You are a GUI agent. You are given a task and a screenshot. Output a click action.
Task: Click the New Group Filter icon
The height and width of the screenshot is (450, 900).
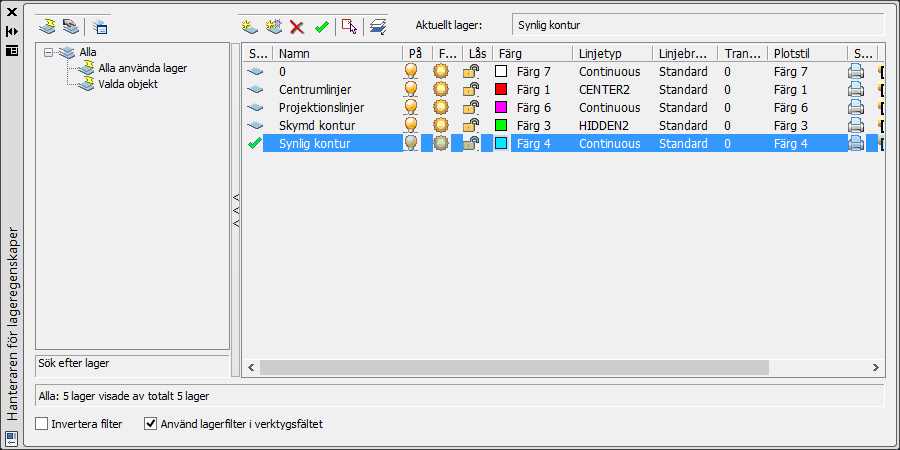click(x=70, y=26)
